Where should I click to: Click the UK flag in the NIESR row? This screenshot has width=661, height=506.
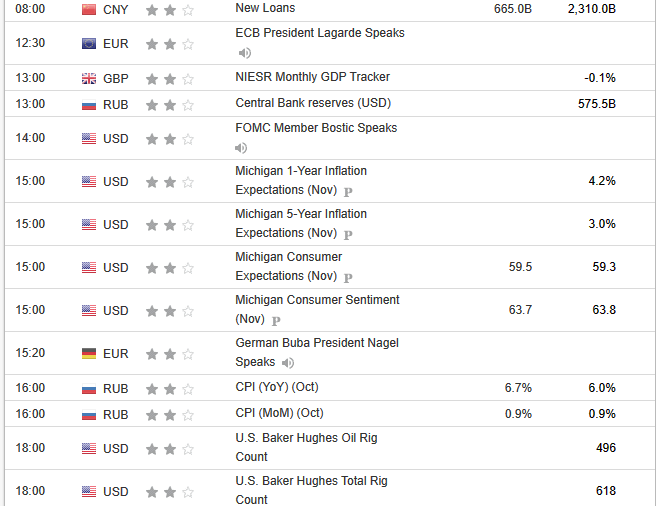tap(89, 78)
